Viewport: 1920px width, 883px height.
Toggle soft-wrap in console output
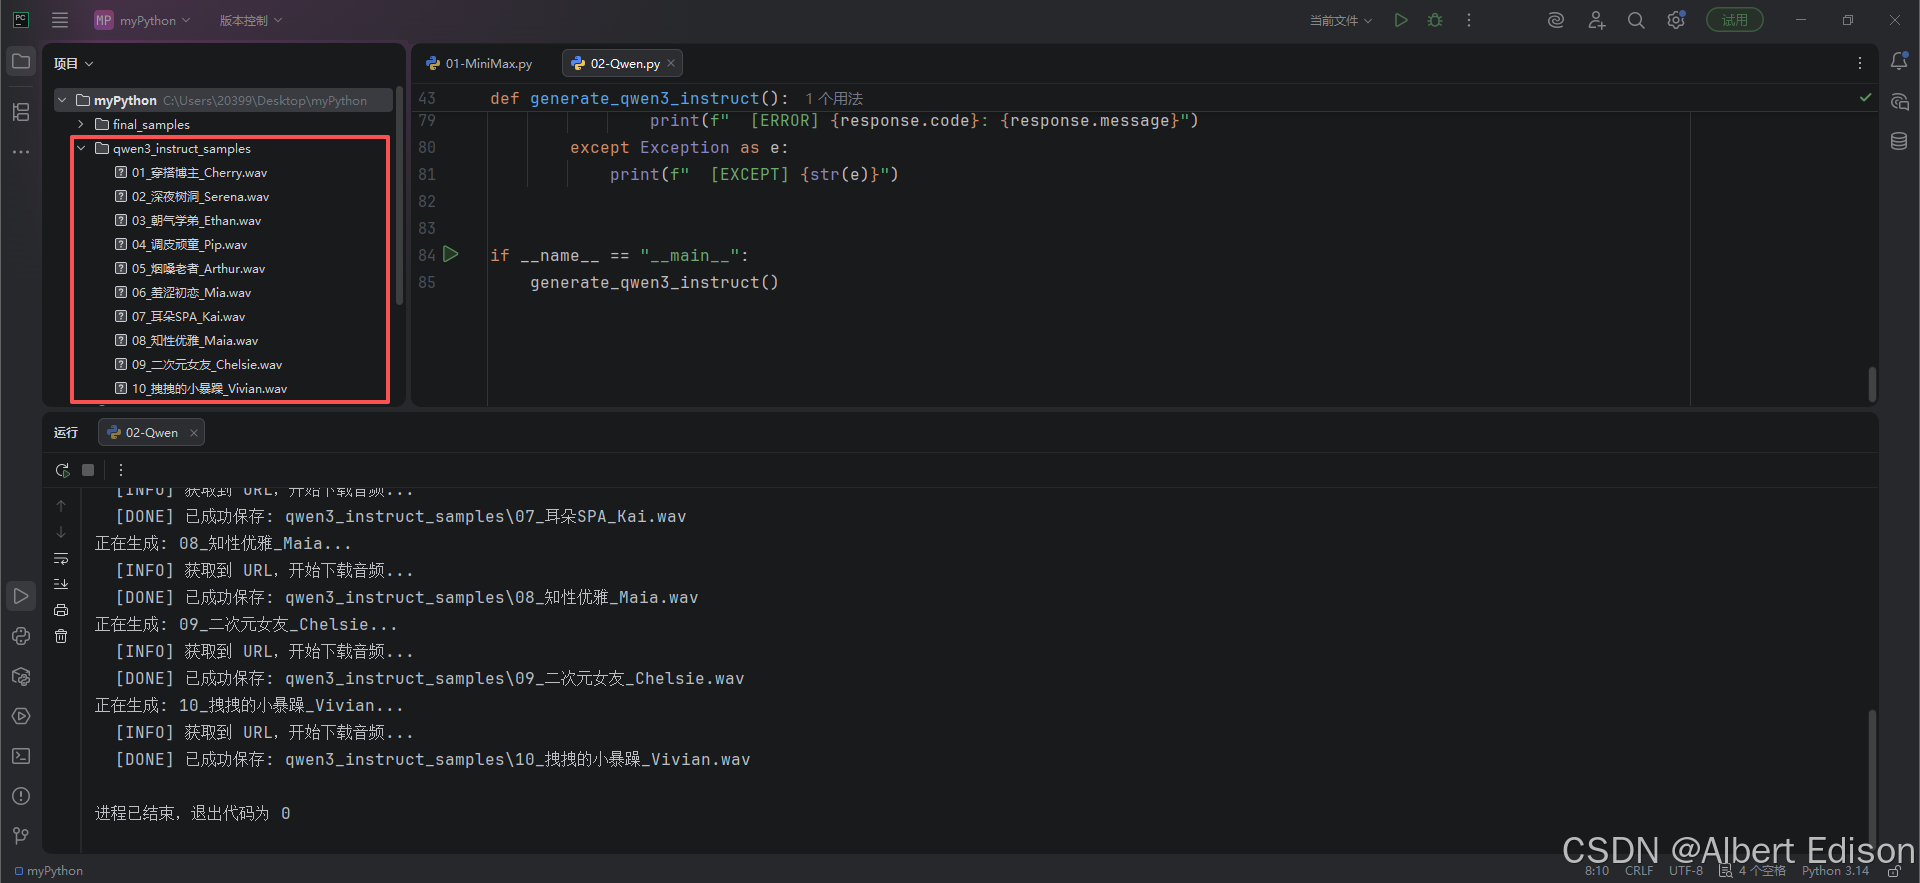(61, 558)
